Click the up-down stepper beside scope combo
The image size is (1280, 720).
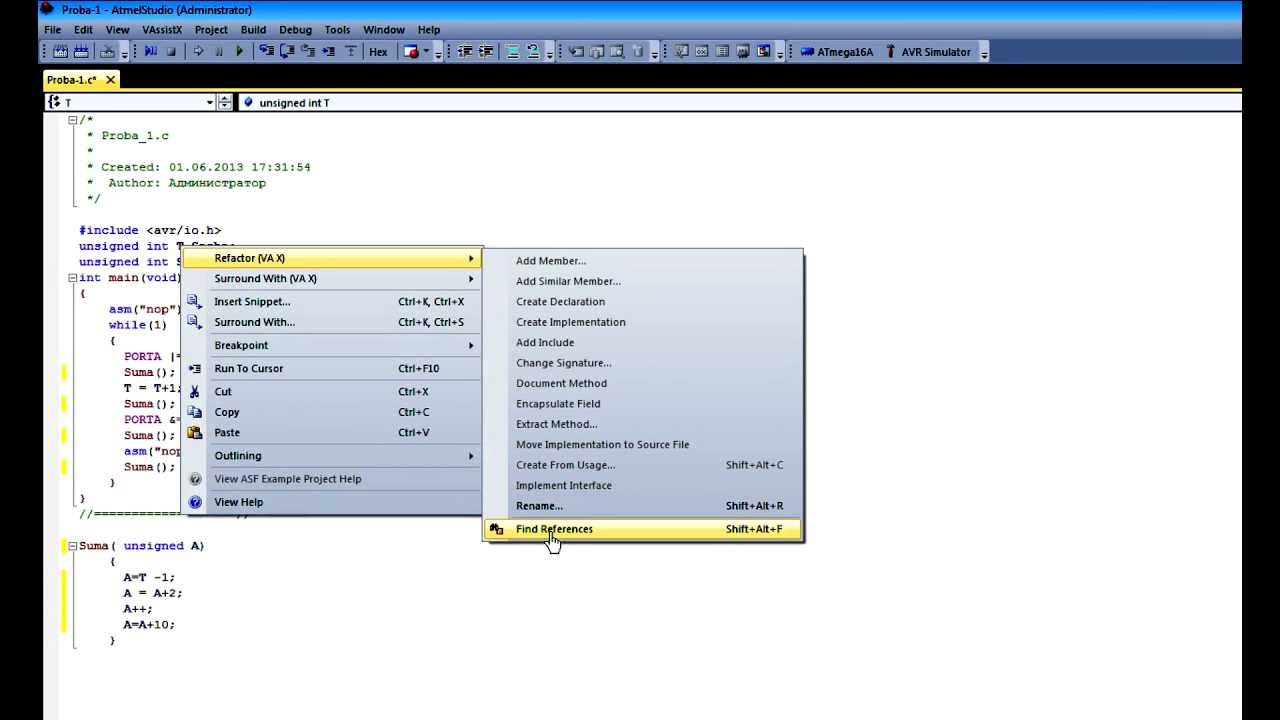click(x=225, y=102)
